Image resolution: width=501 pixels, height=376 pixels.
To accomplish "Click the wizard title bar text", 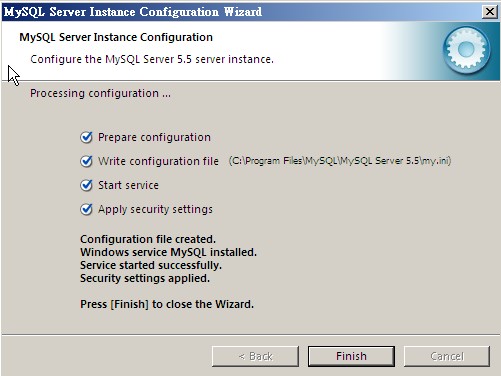I will point(133,12).
